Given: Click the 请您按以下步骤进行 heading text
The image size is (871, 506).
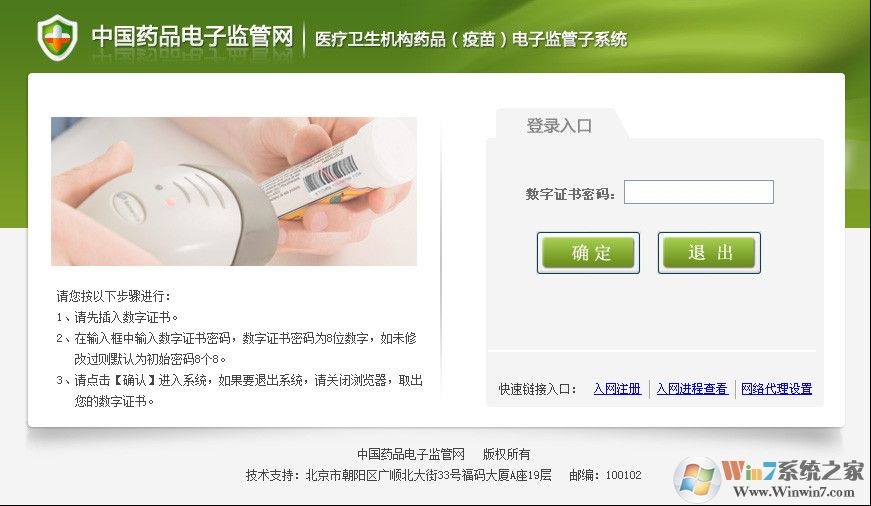Looking at the screenshot, I should [114, 296].
